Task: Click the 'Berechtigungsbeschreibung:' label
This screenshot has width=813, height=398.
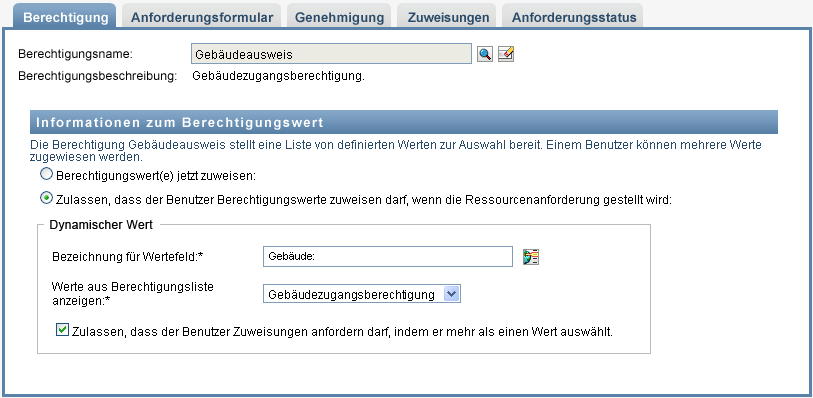Action: tap(97, 76)
